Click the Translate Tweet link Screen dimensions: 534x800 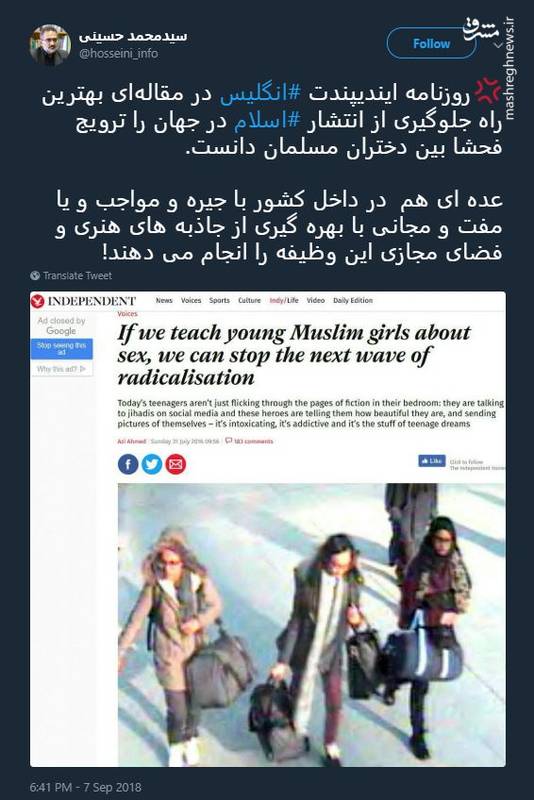click(x=77, y=276)
